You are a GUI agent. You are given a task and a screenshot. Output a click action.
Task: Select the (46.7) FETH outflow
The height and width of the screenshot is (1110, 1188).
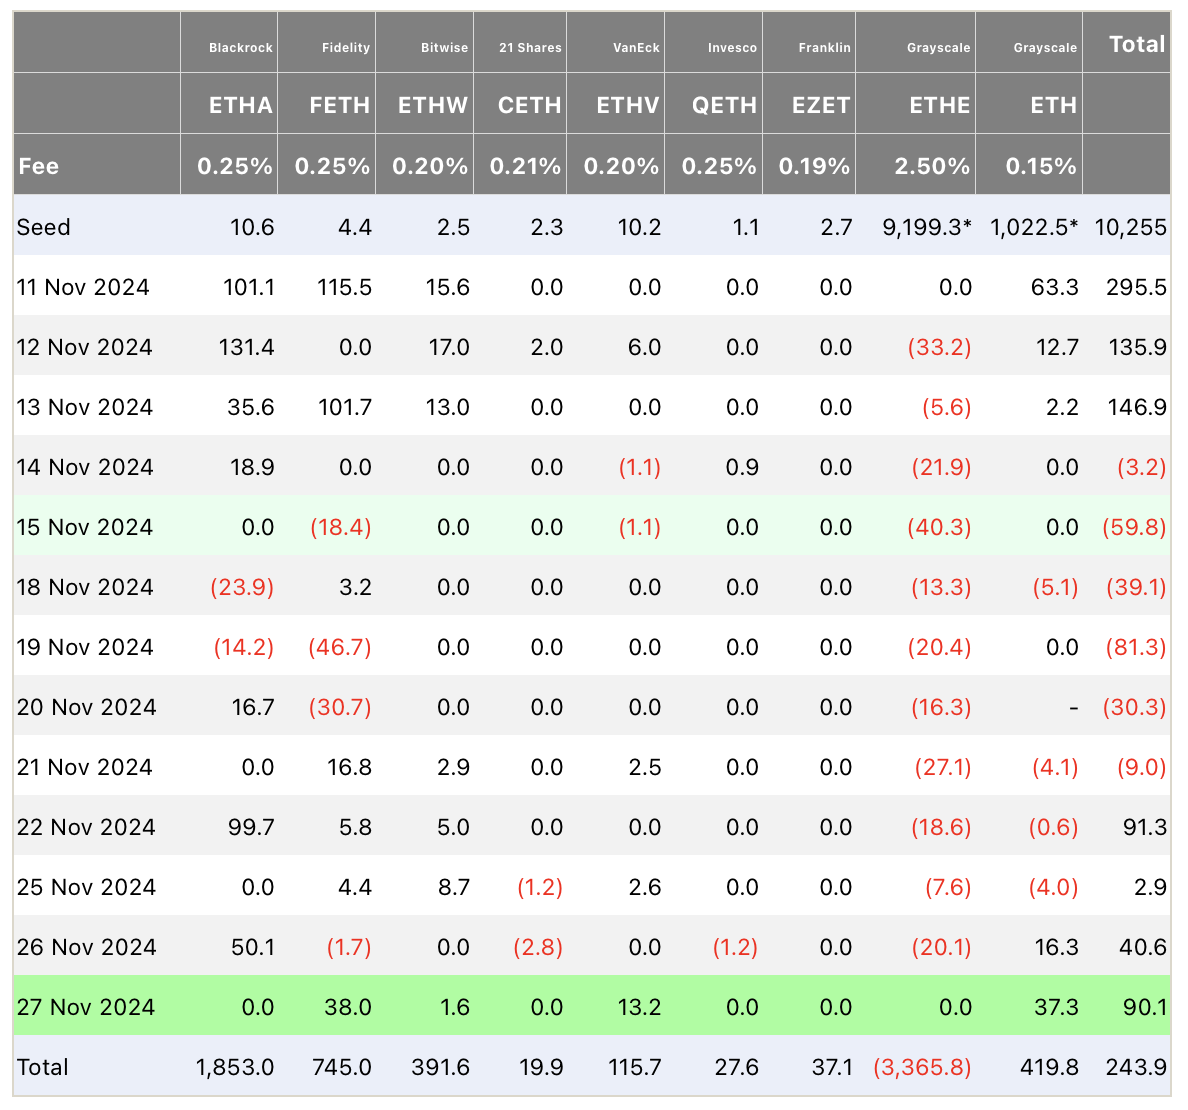coord(339,647)
